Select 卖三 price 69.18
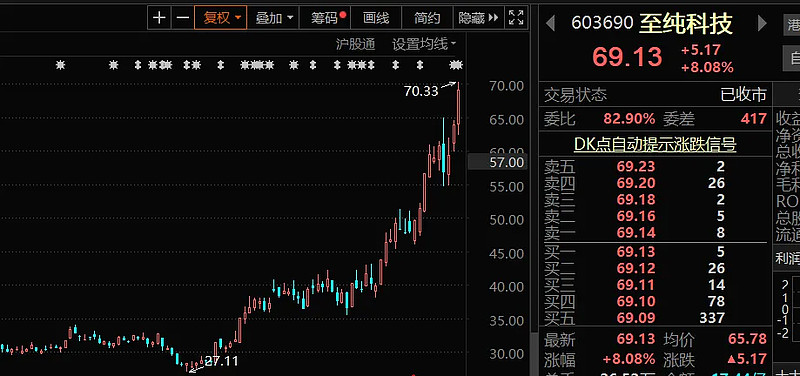 tap(636, 199)
